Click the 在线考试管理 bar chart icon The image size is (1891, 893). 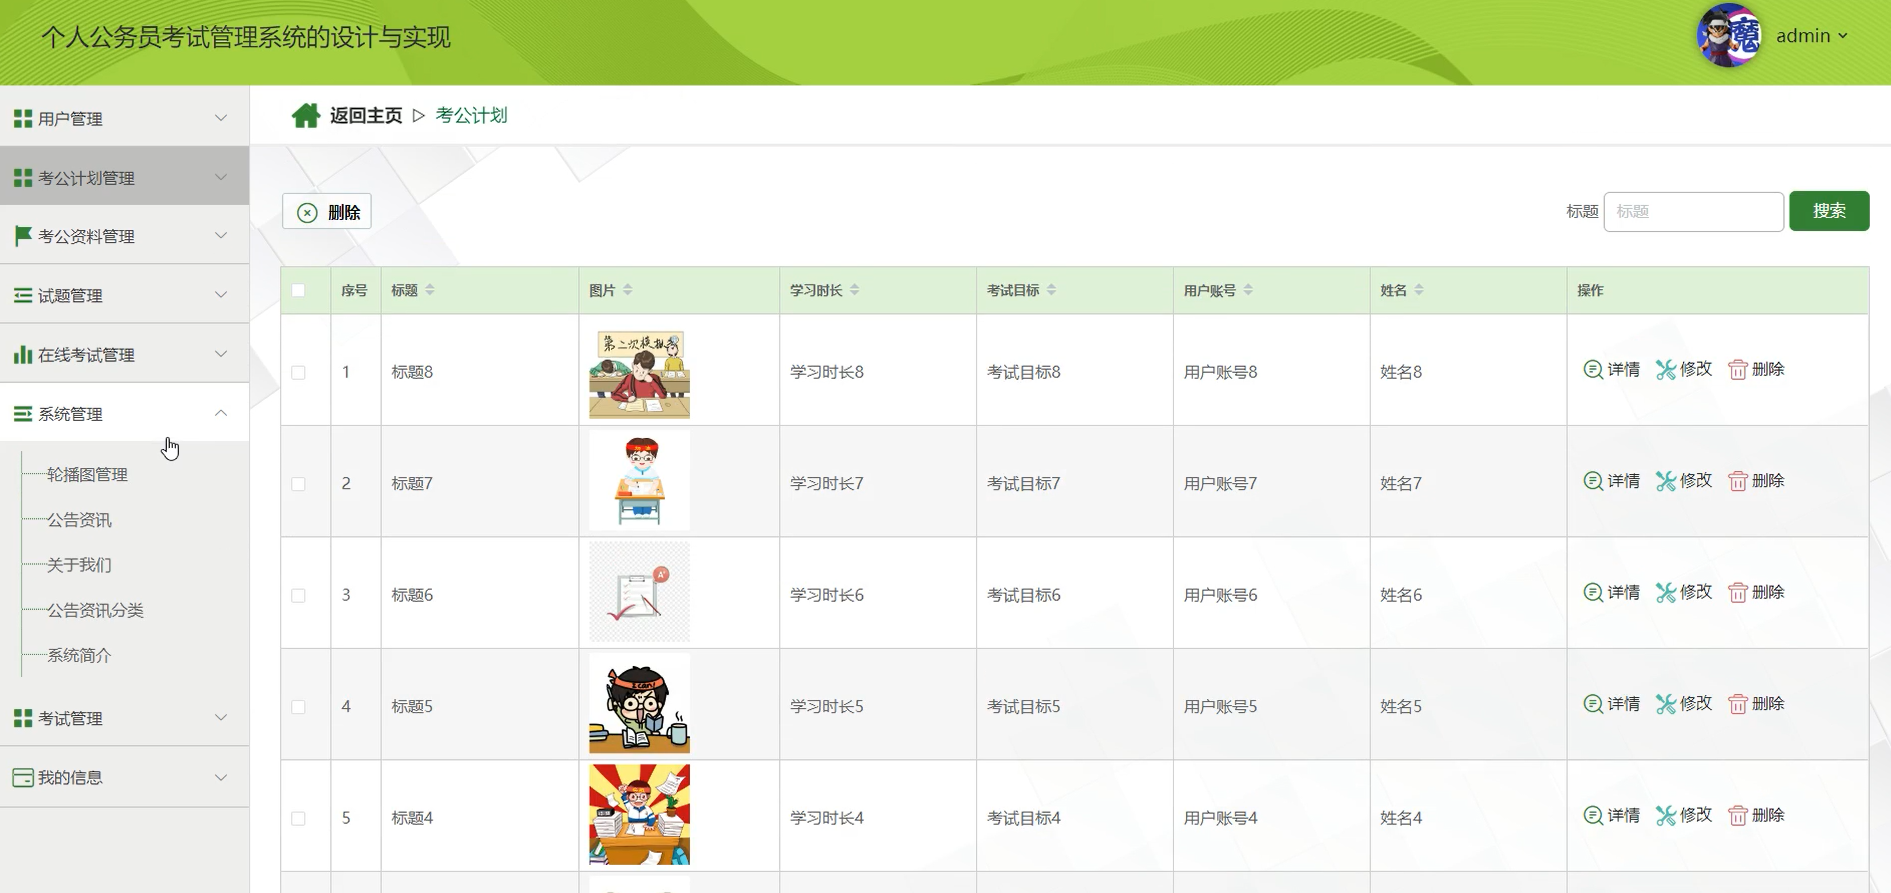(x=23, y=354)
